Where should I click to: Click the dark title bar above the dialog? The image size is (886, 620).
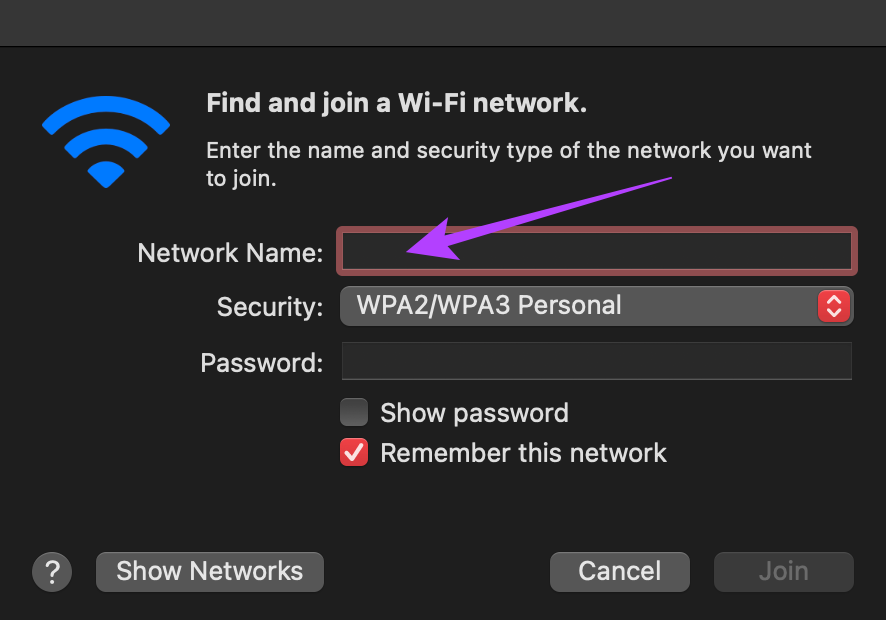click(x=443, y=23)
